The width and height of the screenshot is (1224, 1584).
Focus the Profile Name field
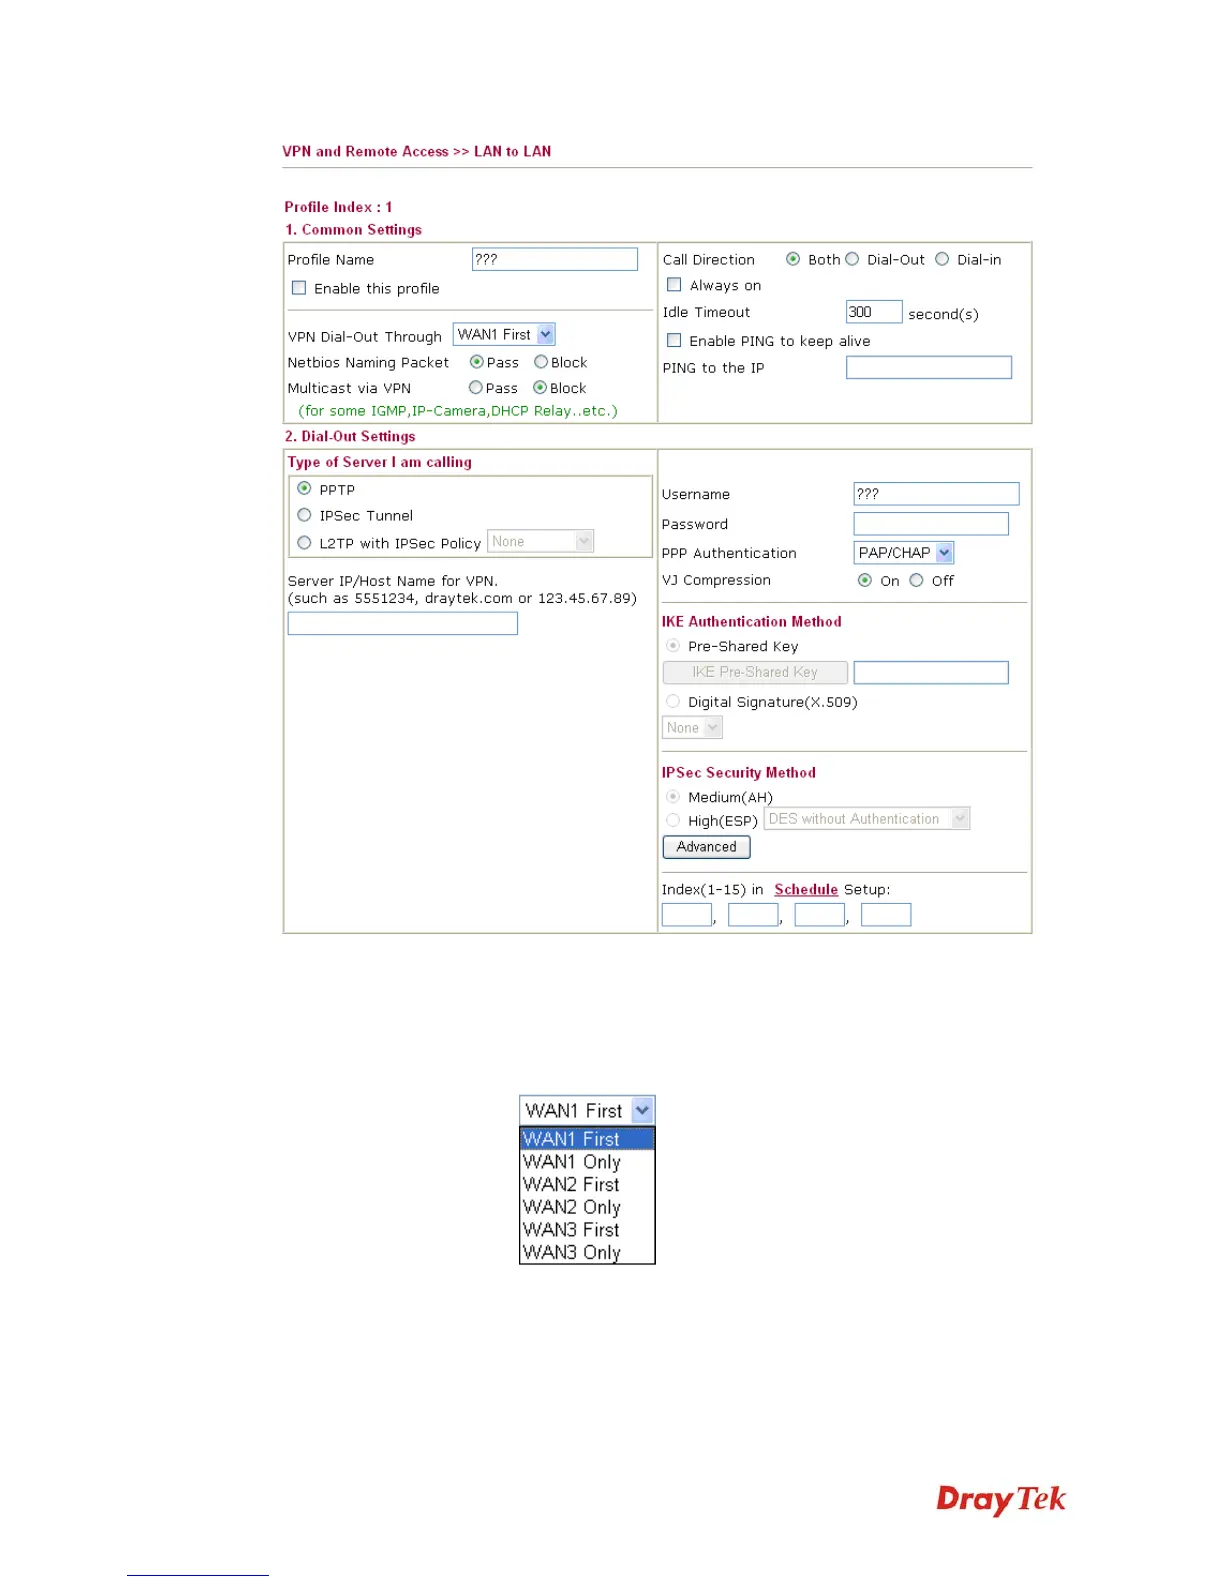[x=555, y=259]
